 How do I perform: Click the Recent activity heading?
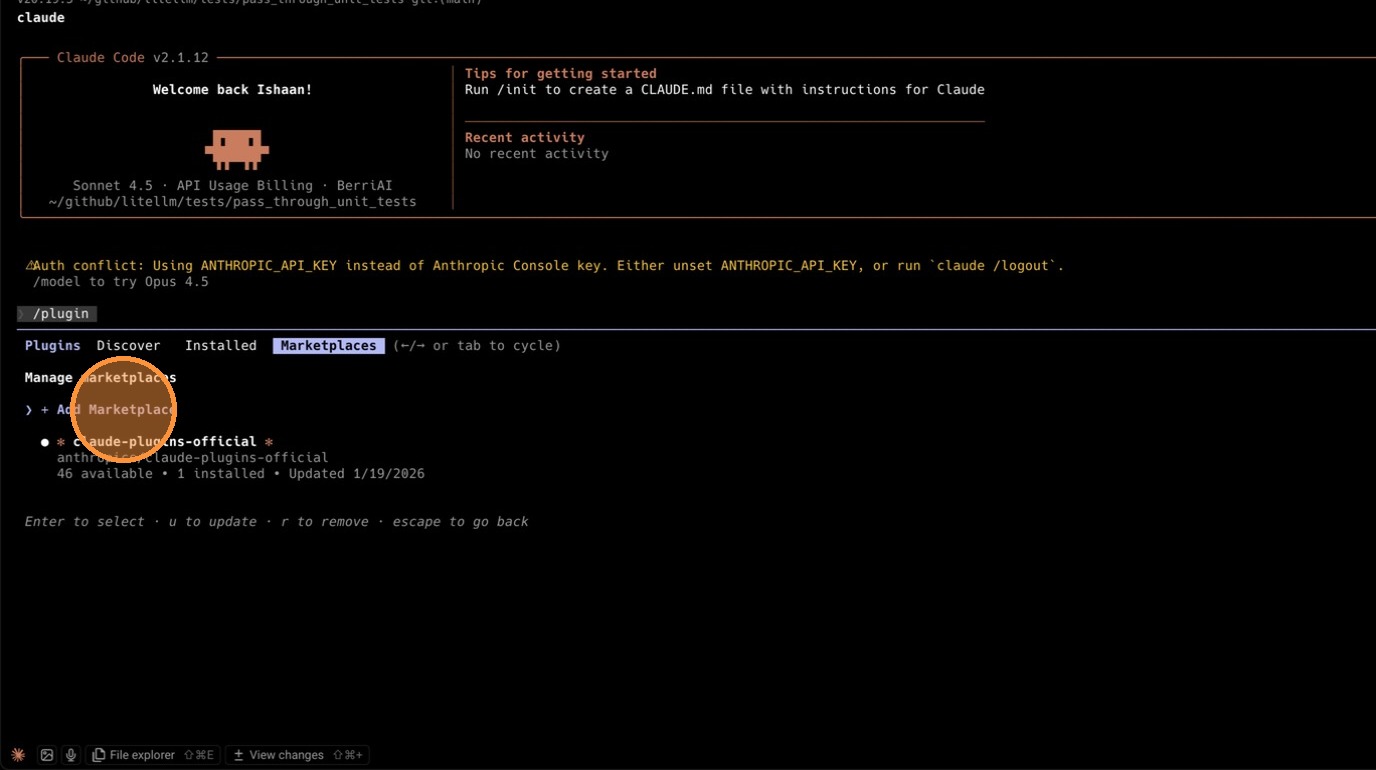click(525, 138)
